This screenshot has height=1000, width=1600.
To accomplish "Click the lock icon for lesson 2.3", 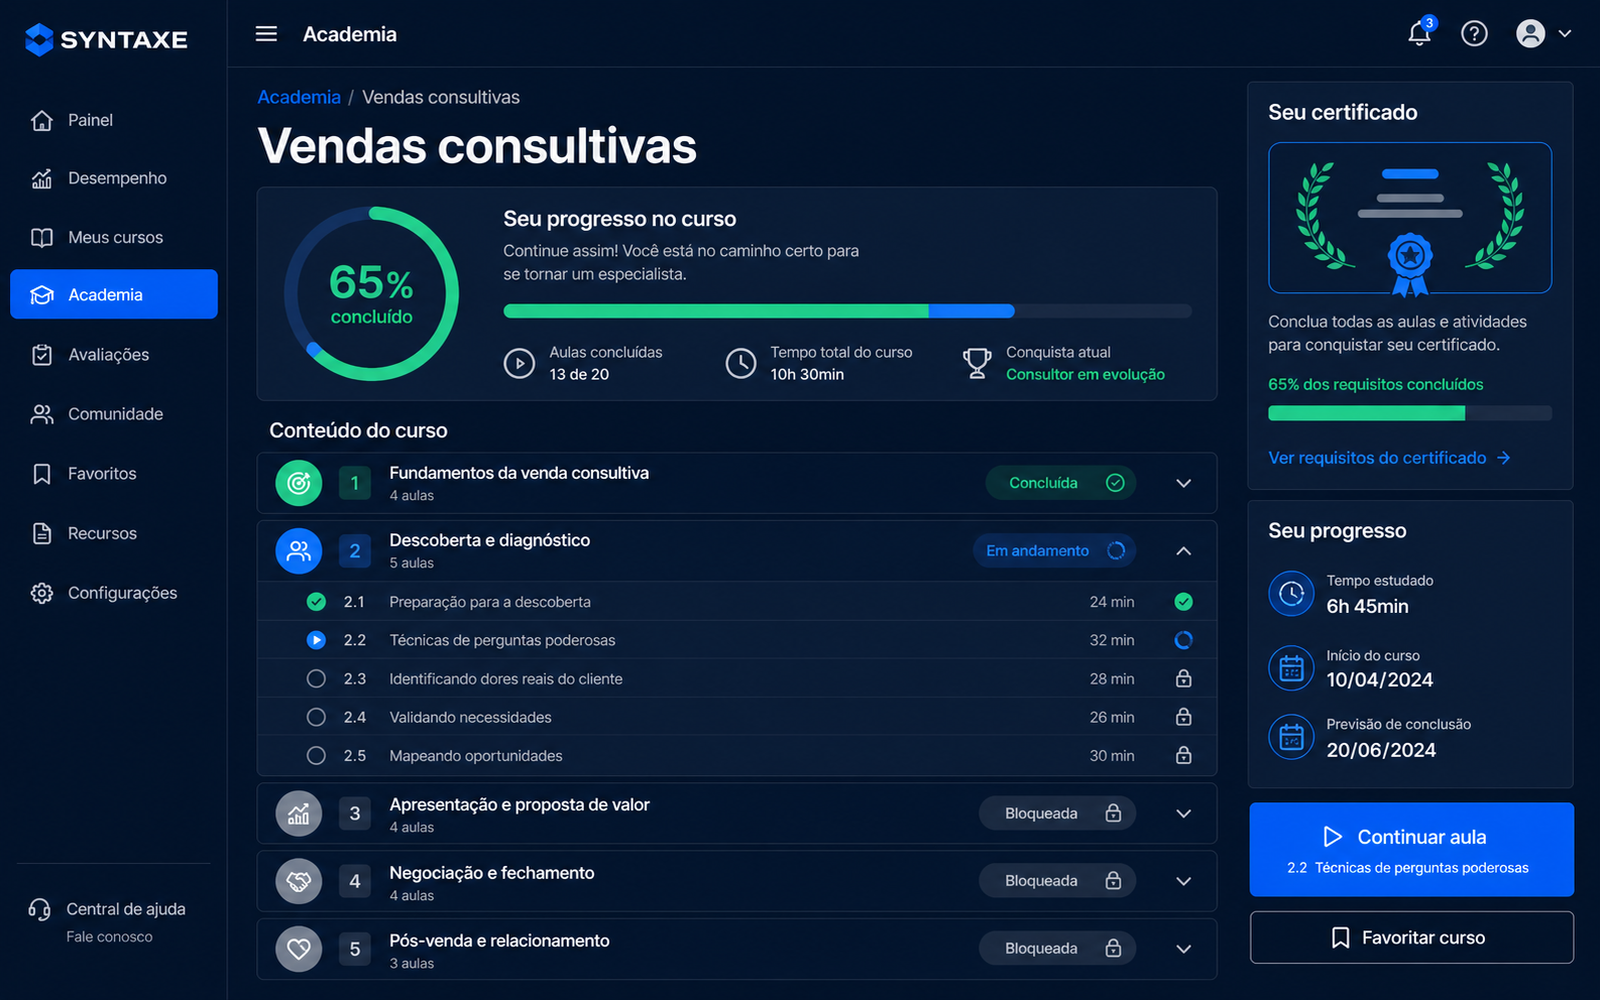I will click(1183, 678).
